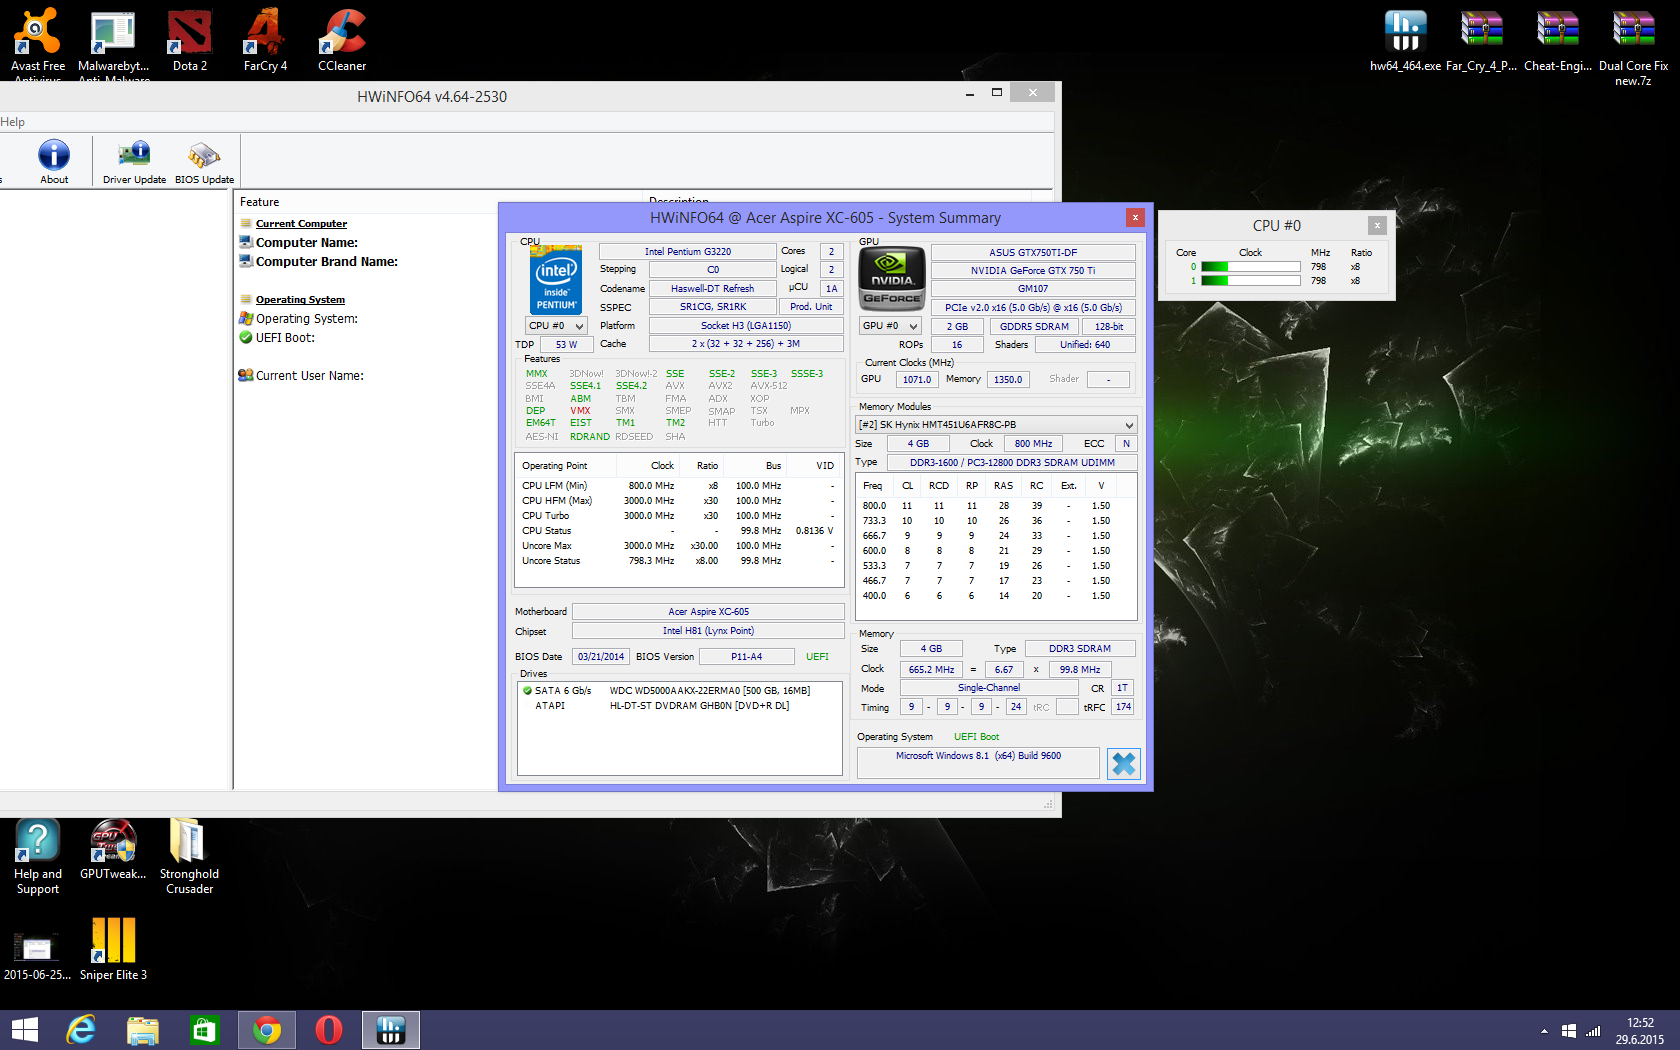Click the GPU clock 1071.0 value
Screen dimensions: 1680x1050
(916, 380)
